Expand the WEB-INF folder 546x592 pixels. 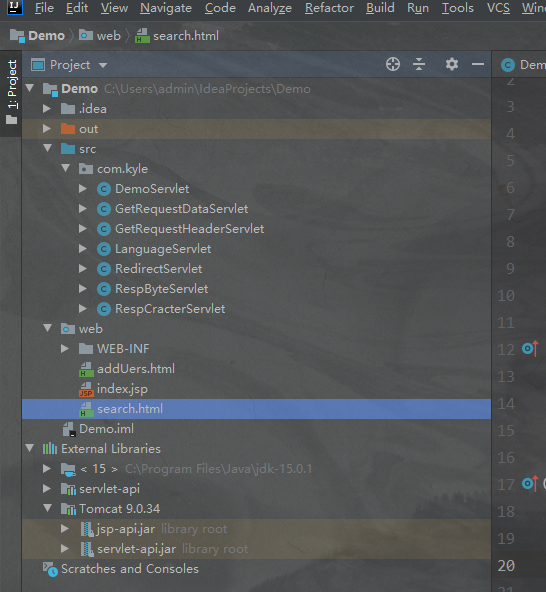(65, 348)
